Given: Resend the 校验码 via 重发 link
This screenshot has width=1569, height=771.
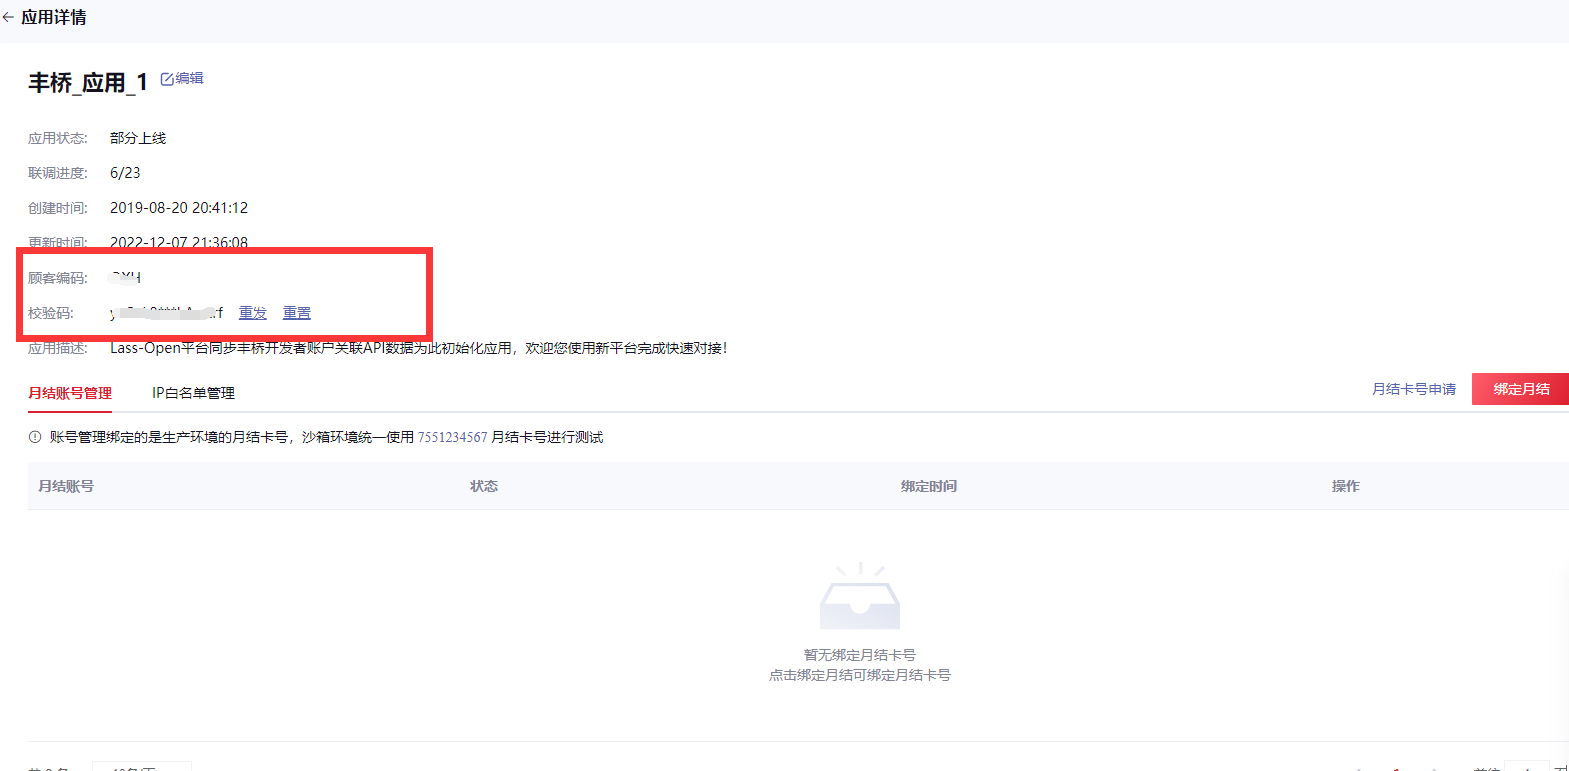Looking at the screenshot, I should pyautogui.click(x=253, y=313).
